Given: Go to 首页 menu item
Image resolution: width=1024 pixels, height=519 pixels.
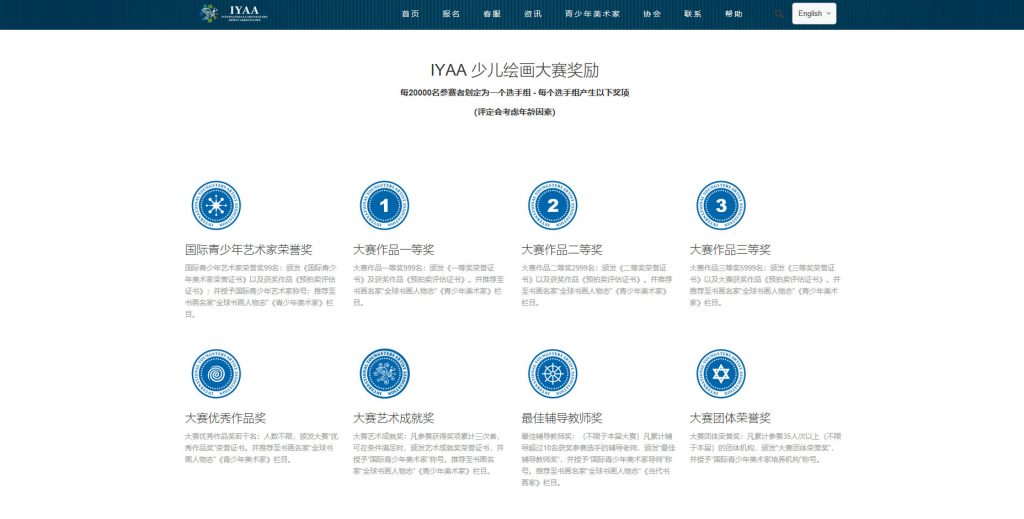Looking at the screenshot, I should click(x=410, y=14).
